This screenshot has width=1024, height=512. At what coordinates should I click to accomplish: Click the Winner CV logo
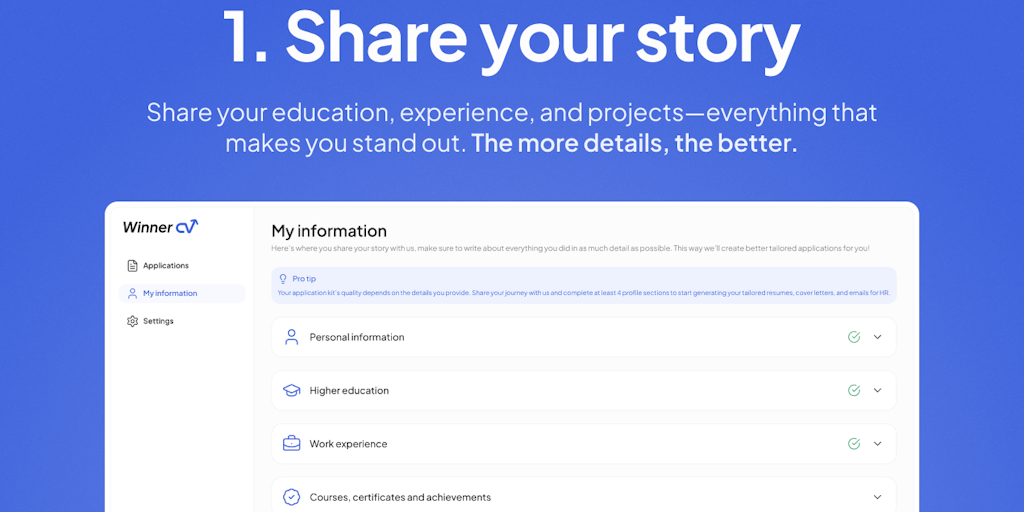coord(160,227)
